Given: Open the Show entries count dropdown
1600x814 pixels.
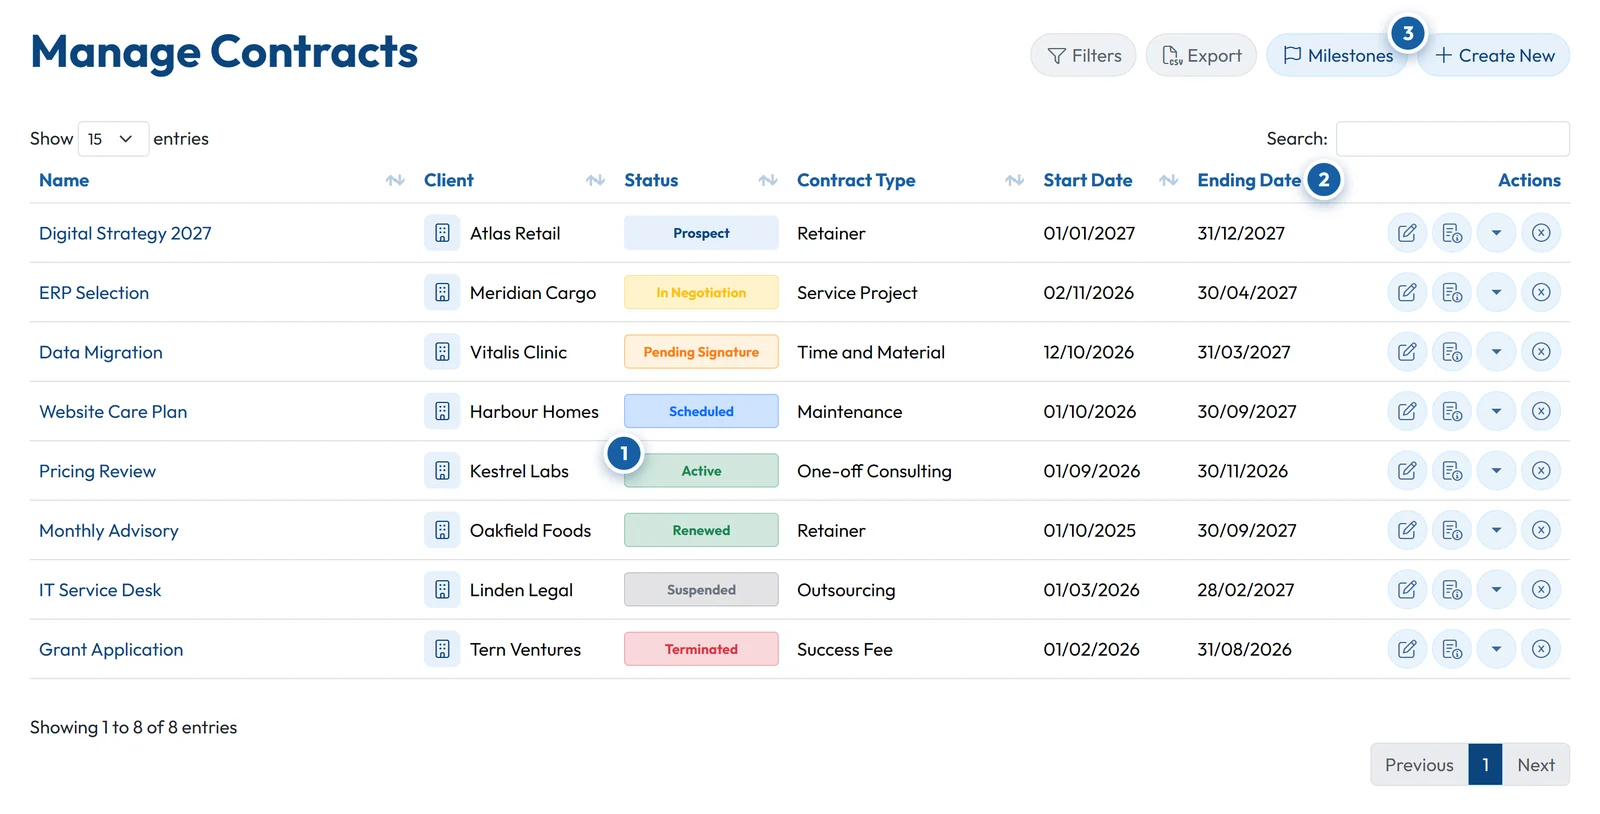Looking at the screenshot, I should [x=113, y=139].
